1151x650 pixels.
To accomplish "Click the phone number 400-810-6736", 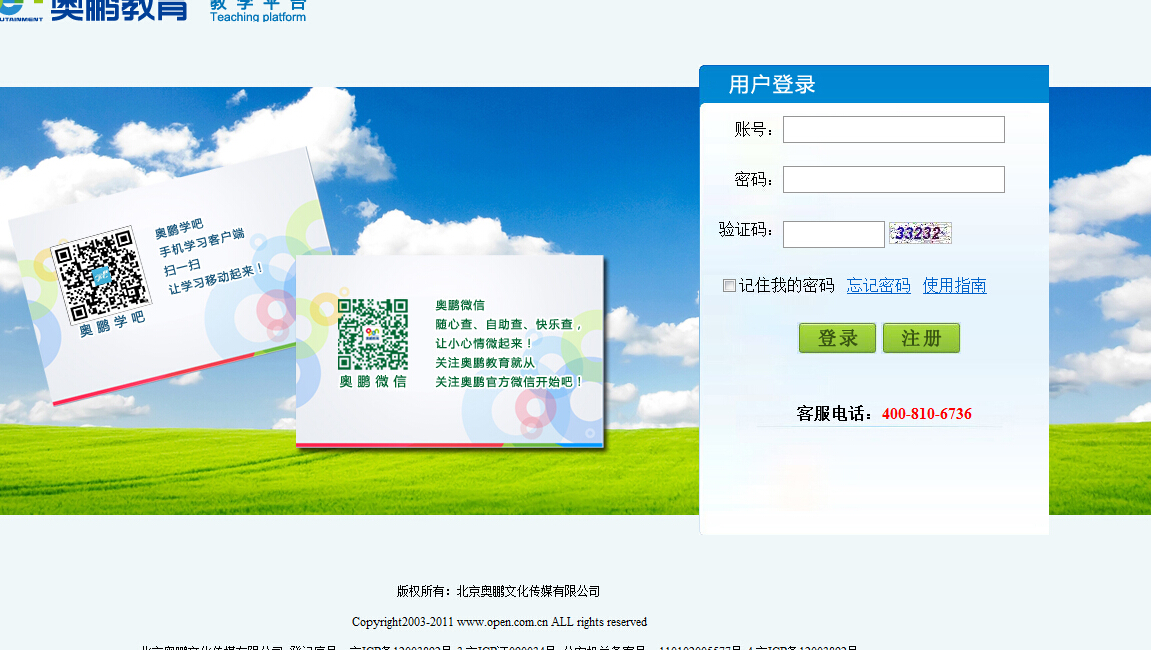I will point(926,414).
